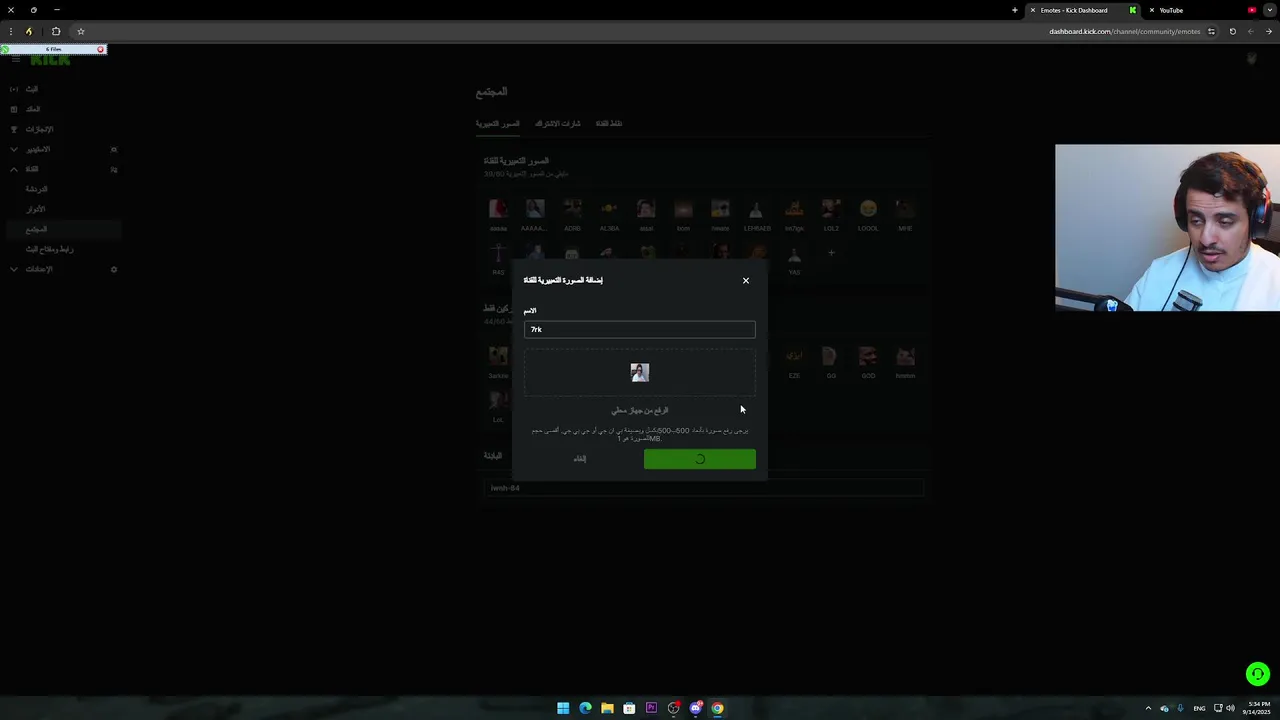Open the tab search dropdown chevron
Screen dimensions: 1280x720
click(x=1270, y=10)
